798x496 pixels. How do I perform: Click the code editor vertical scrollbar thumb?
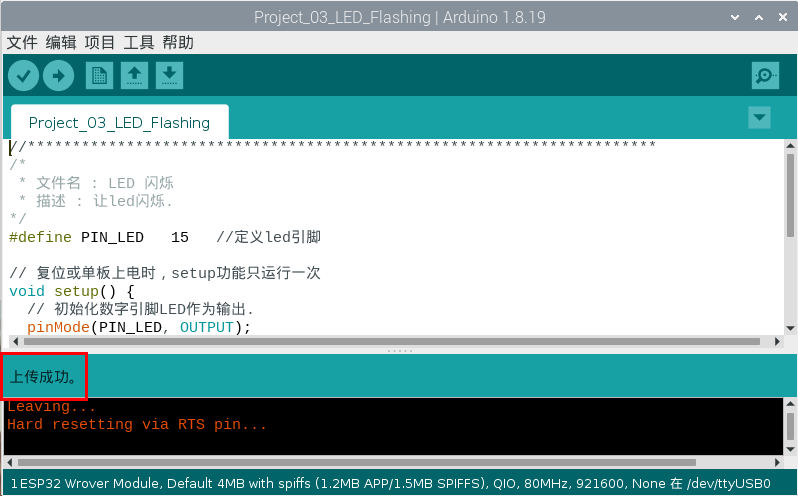tap(790, 195)
